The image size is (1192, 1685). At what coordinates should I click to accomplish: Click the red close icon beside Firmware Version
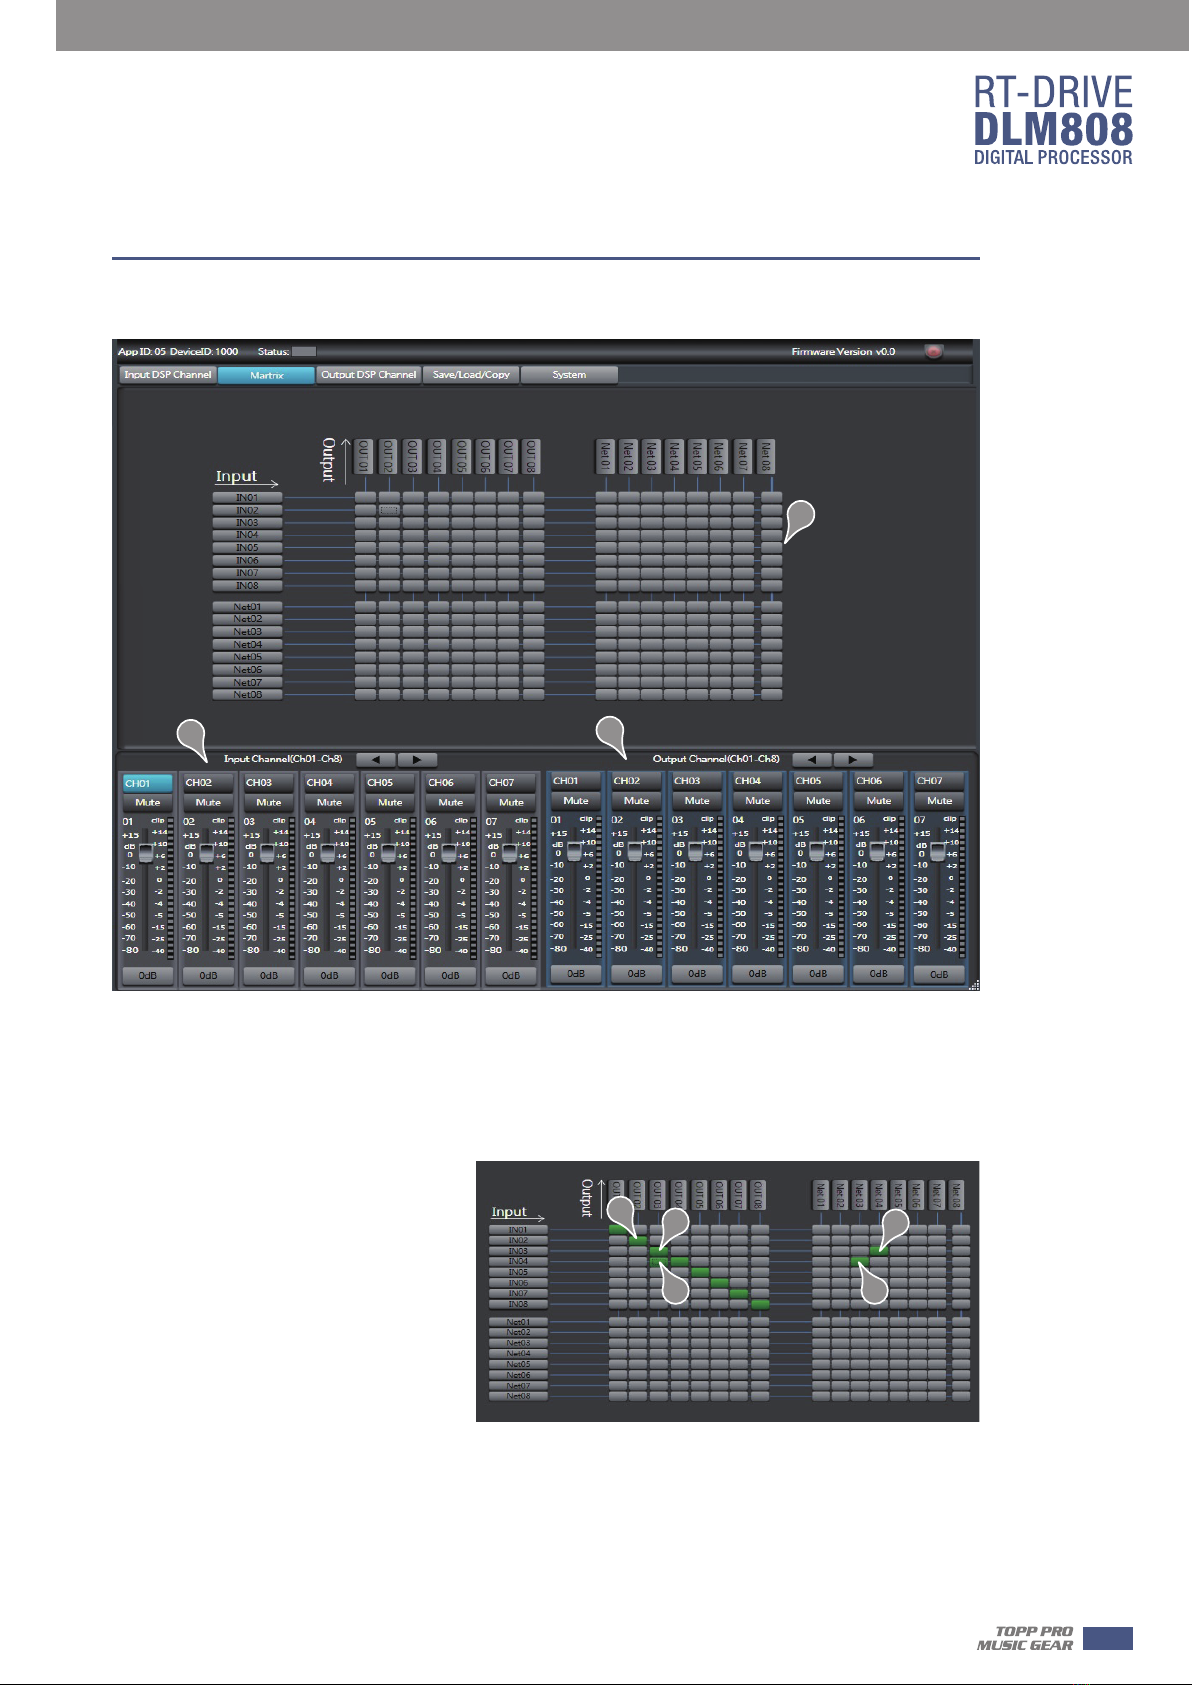point(934,352)
